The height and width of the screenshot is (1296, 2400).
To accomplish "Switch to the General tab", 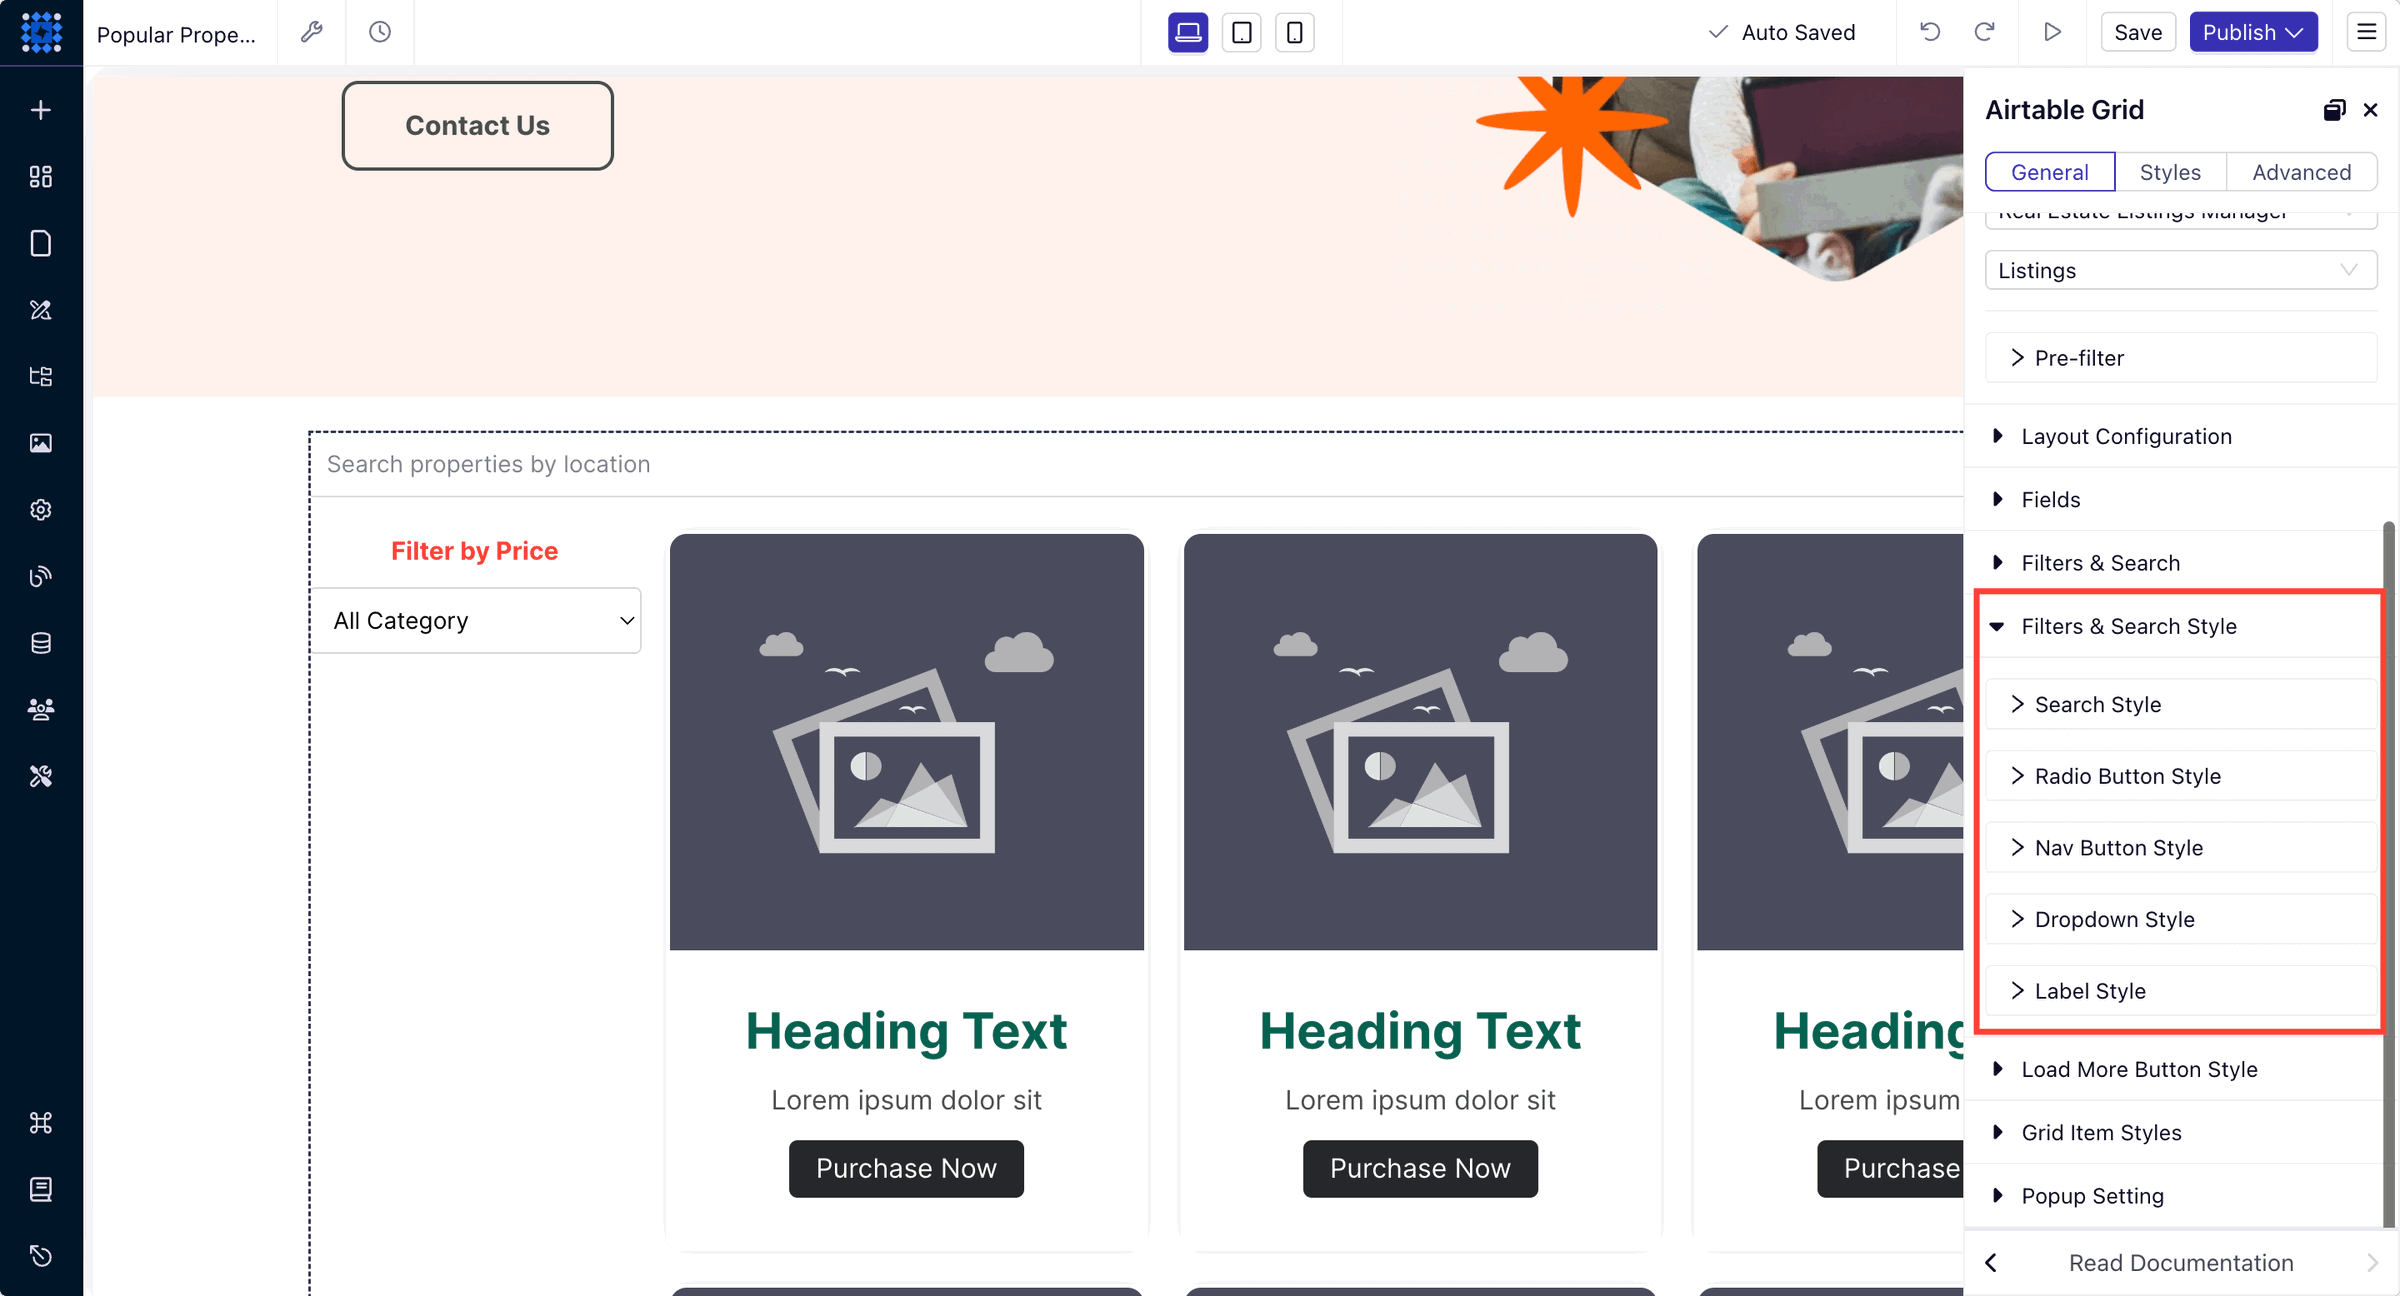I will [x=2049, y=171].
